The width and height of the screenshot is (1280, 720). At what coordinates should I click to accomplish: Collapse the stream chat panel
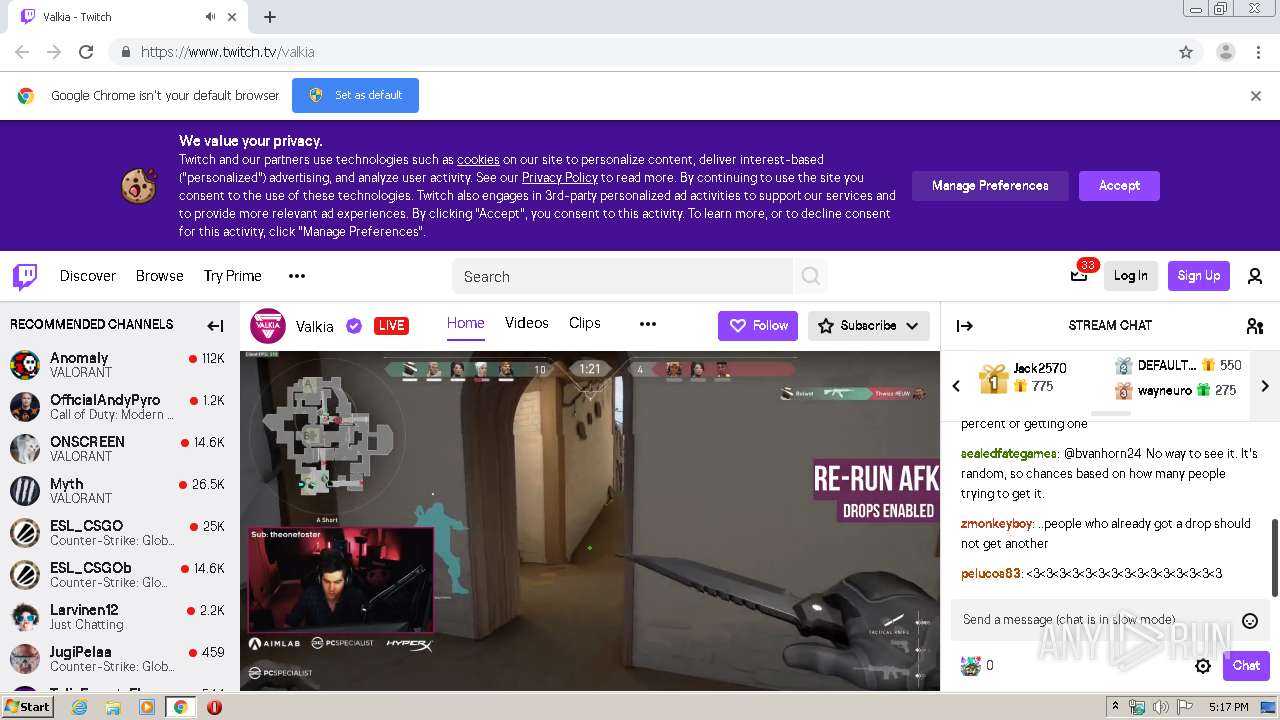965,325
